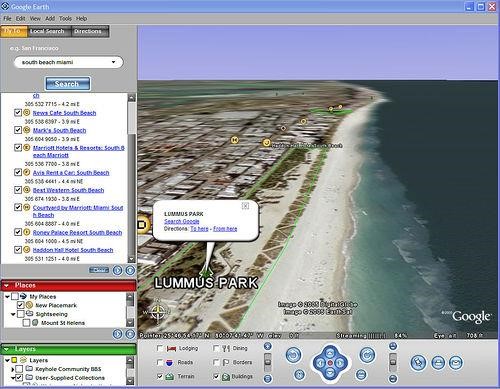The image size is (500, 389).
Task: Click the Search Google link in balloon
Action: [x=182, y=221]
